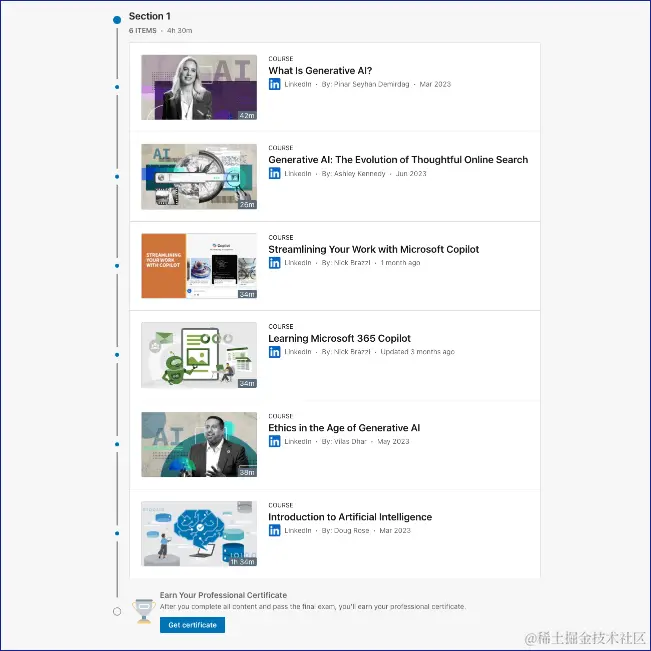Click By: Nick Brazzi under Streamlining Your Work
The height and width of the screenshot is (651, 651).
(x=346, y=263)
